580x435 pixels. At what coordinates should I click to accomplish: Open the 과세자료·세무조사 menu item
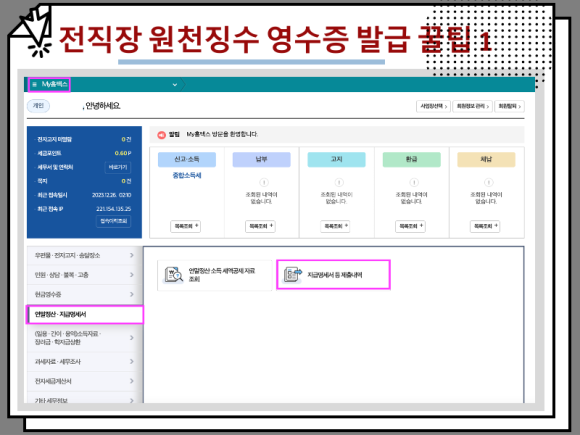click(x=84, y=361)
